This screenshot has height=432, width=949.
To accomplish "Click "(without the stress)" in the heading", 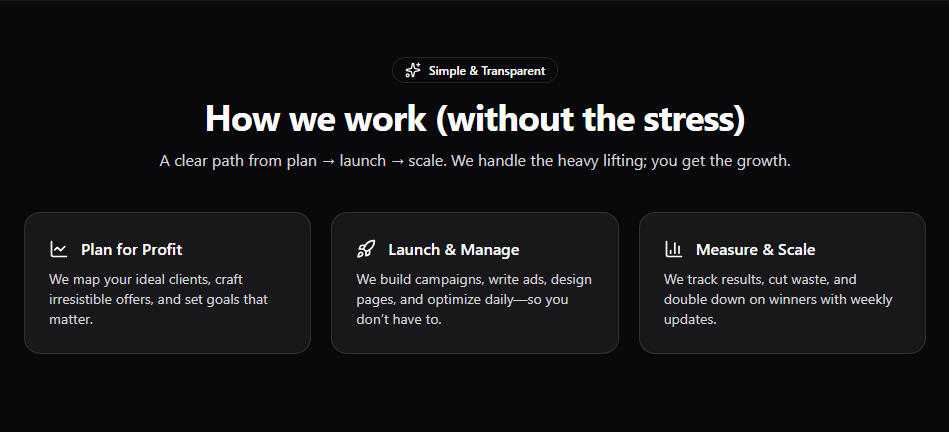I will point(592,118).
